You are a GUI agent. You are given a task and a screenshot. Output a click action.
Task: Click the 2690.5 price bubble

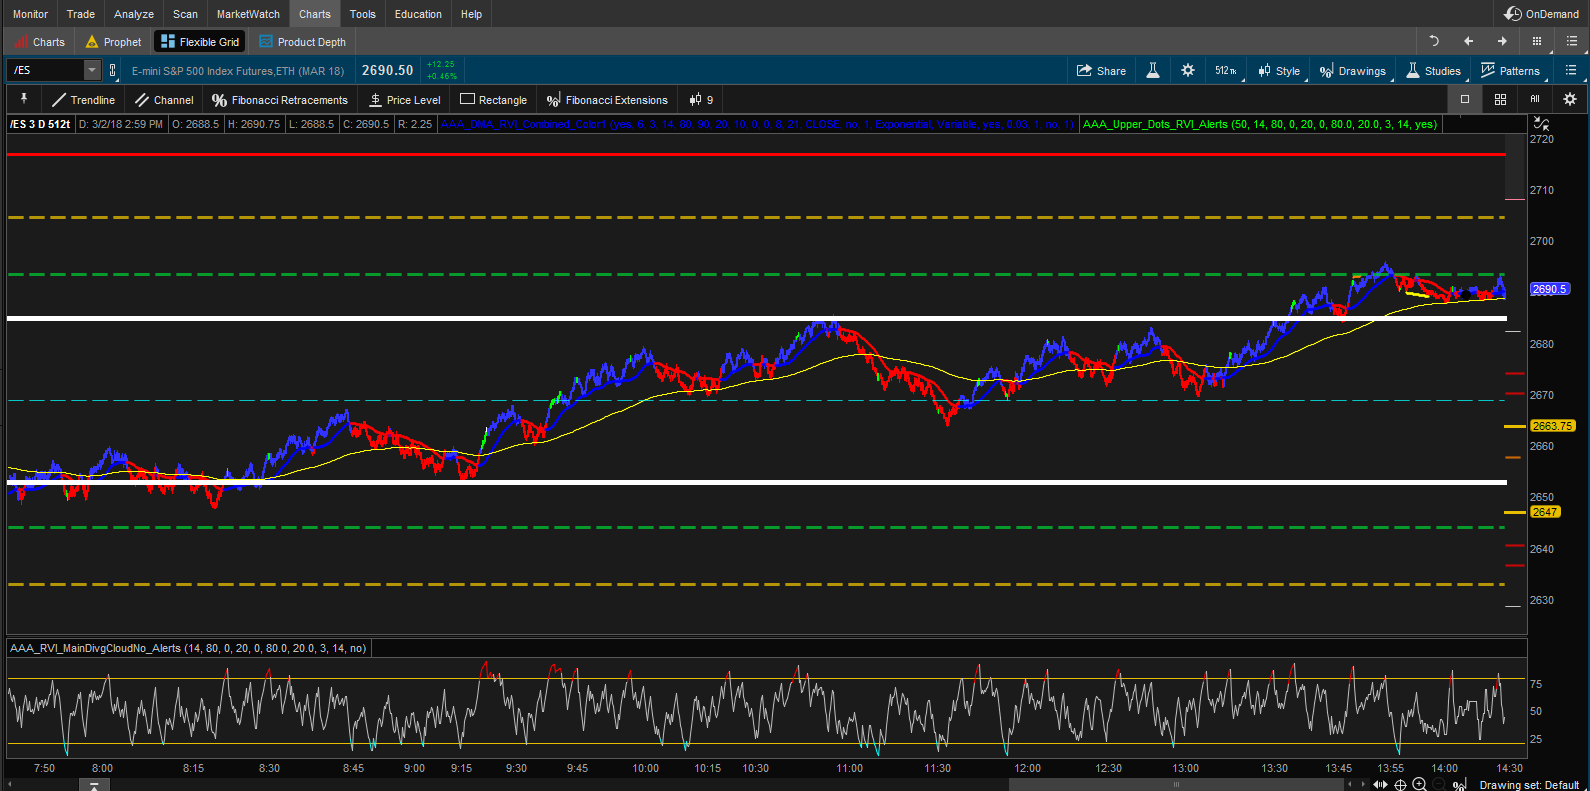click(1550, 289)
